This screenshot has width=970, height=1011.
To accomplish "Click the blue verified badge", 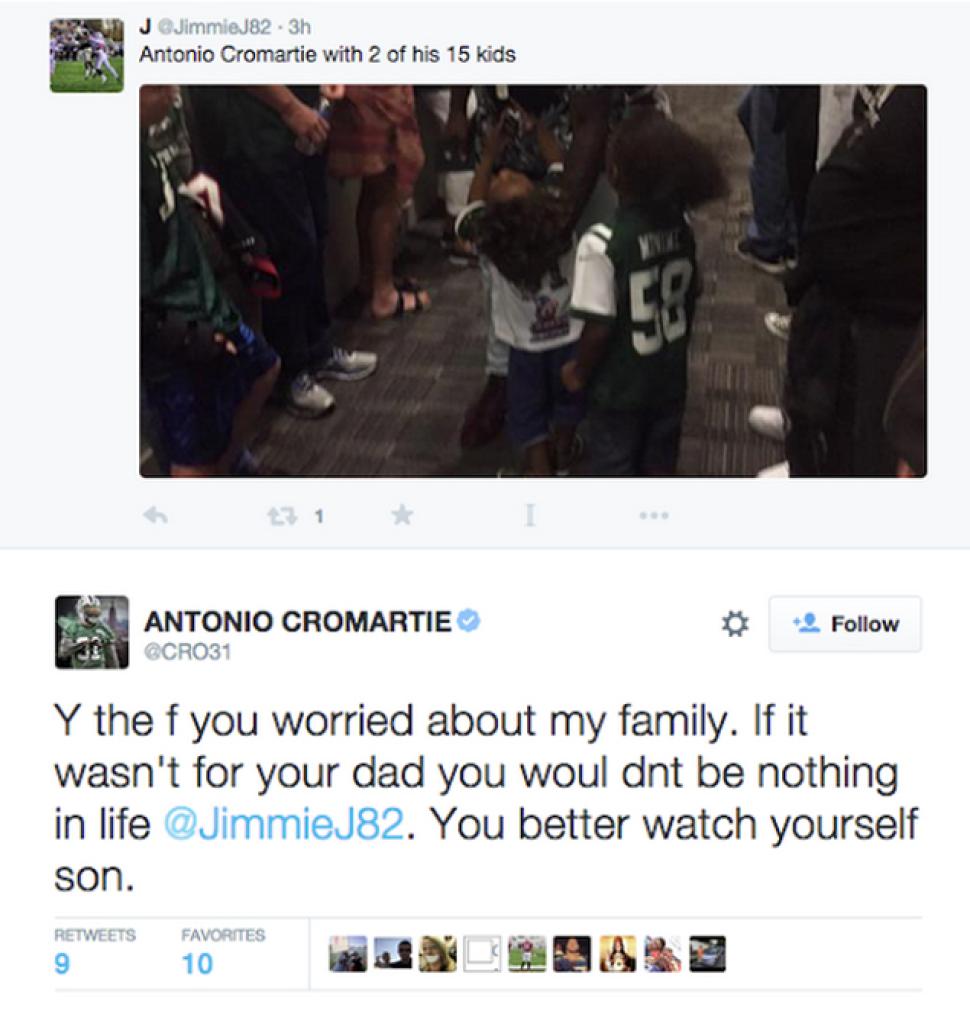I will pos(468,622).
